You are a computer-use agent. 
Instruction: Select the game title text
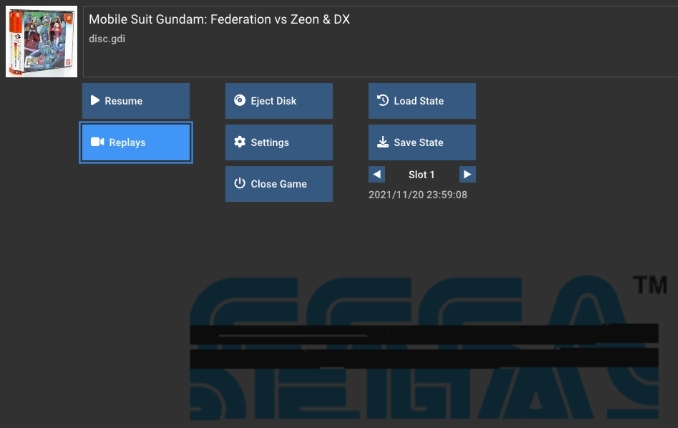click(x=219, y=19)
